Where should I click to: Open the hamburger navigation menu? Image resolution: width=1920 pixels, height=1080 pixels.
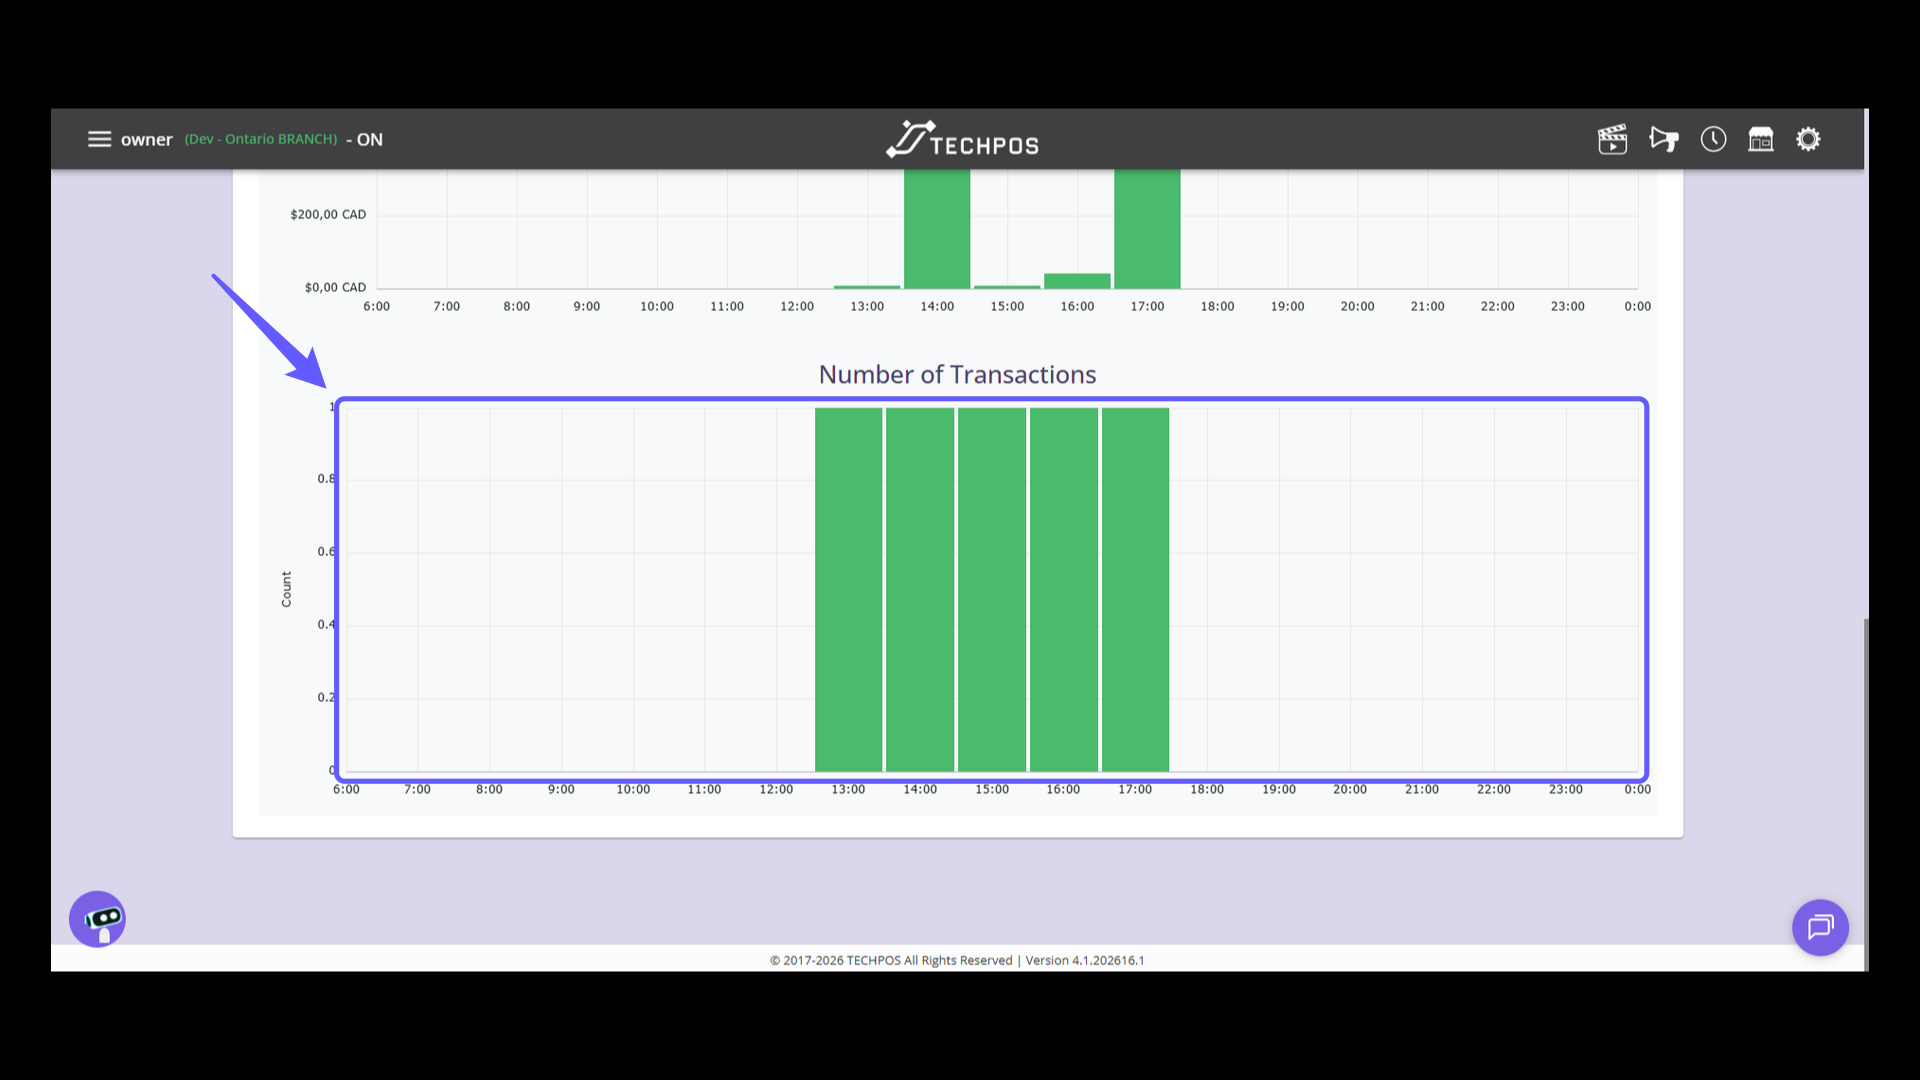tap(100, 139)
